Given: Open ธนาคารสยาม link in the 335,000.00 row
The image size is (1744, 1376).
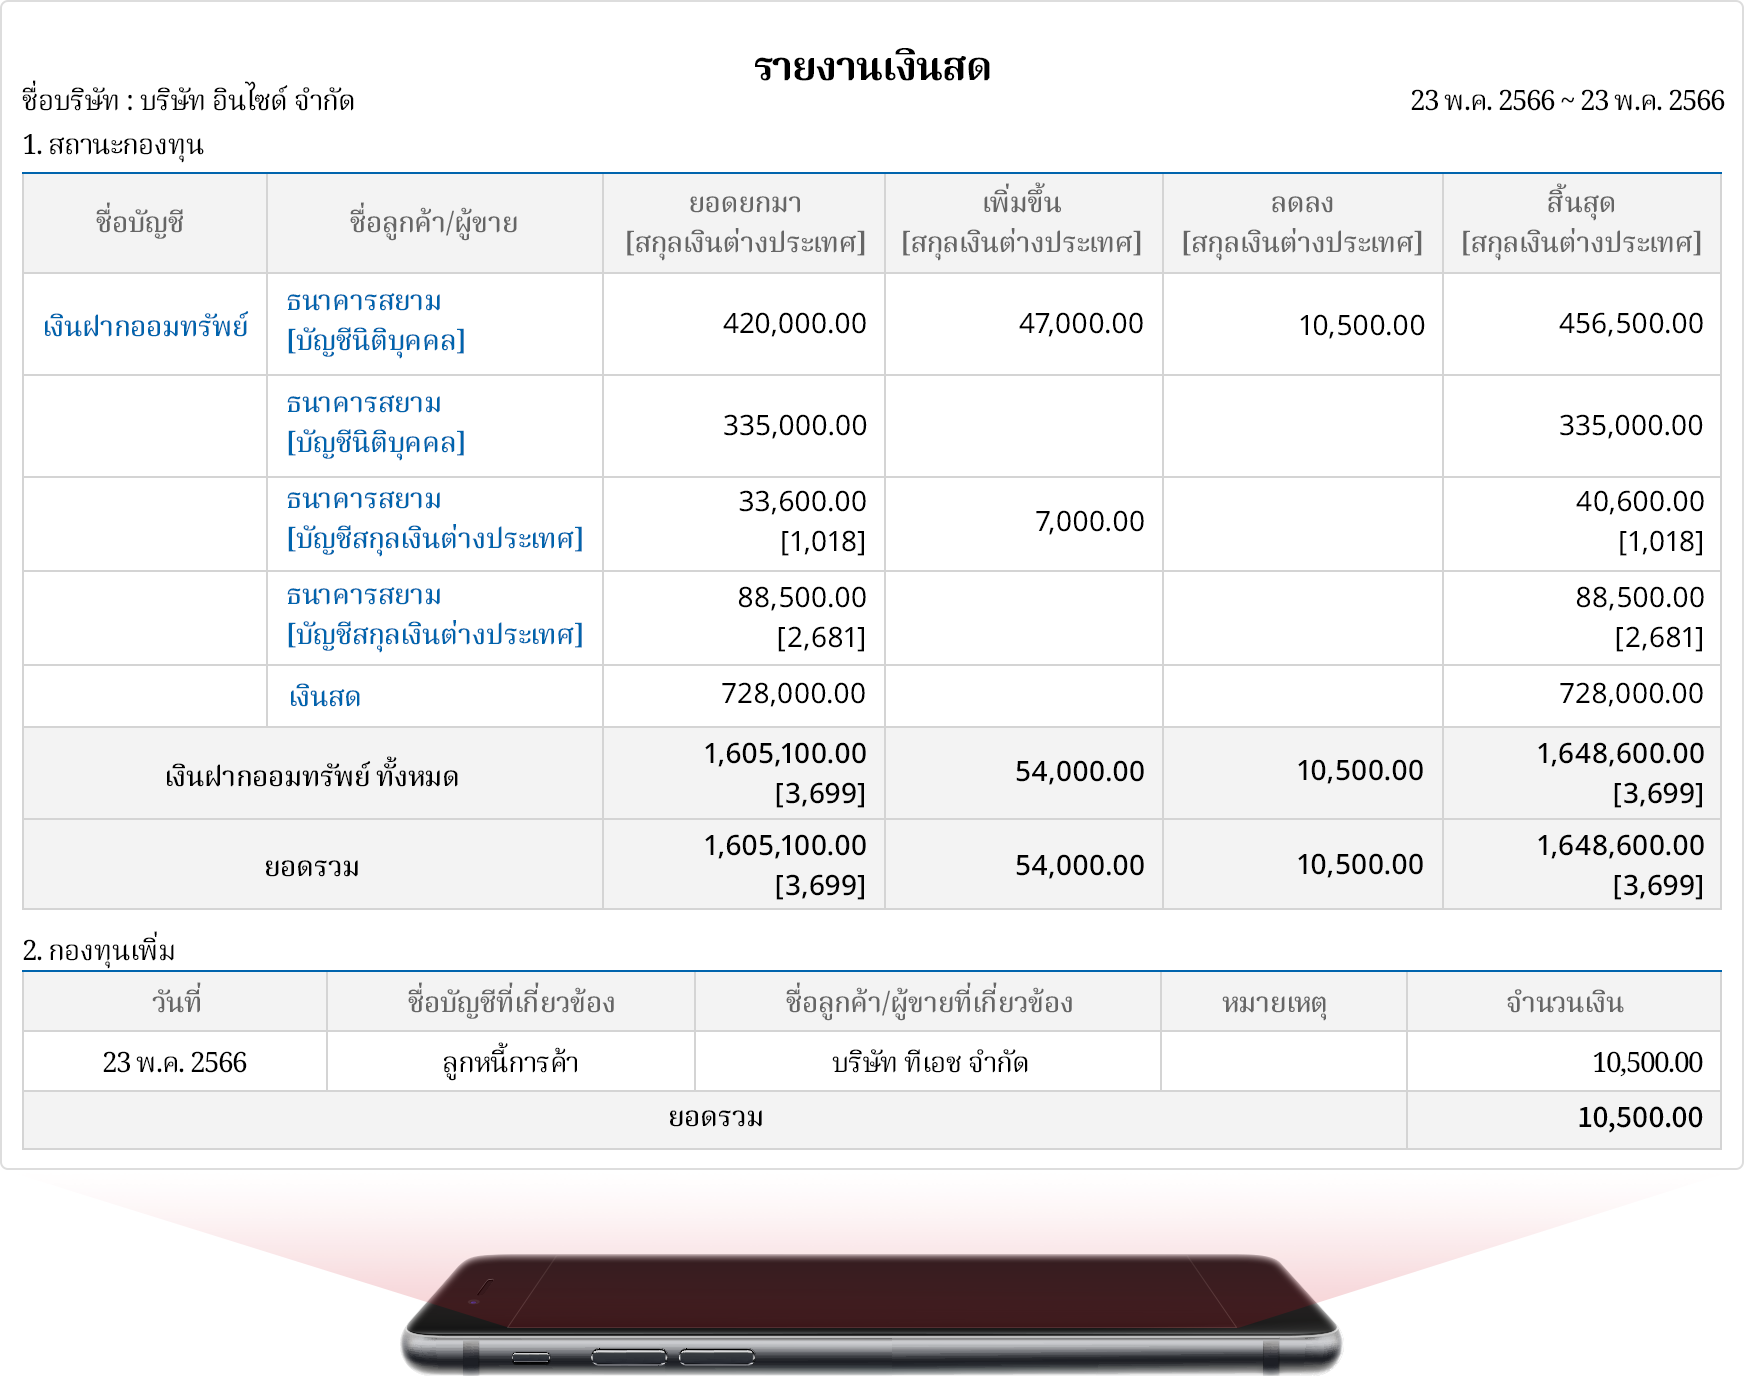Looking at the screenshot, I should (x=364, y=403).
